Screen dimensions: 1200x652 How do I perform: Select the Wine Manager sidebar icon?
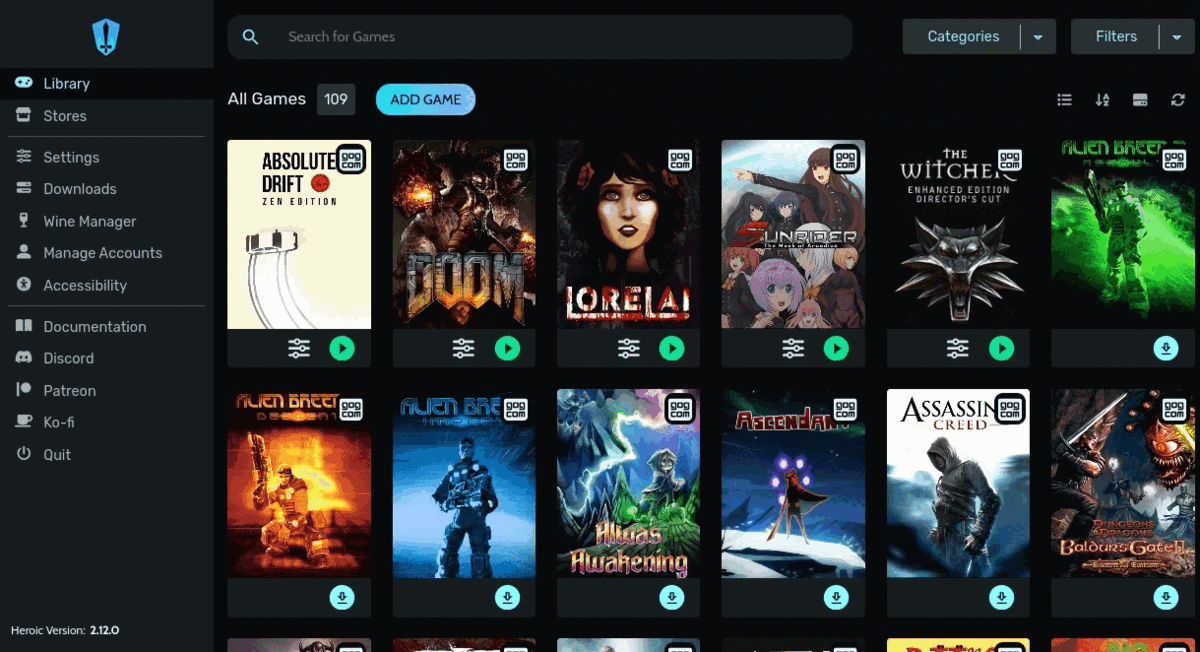[22, 220]
